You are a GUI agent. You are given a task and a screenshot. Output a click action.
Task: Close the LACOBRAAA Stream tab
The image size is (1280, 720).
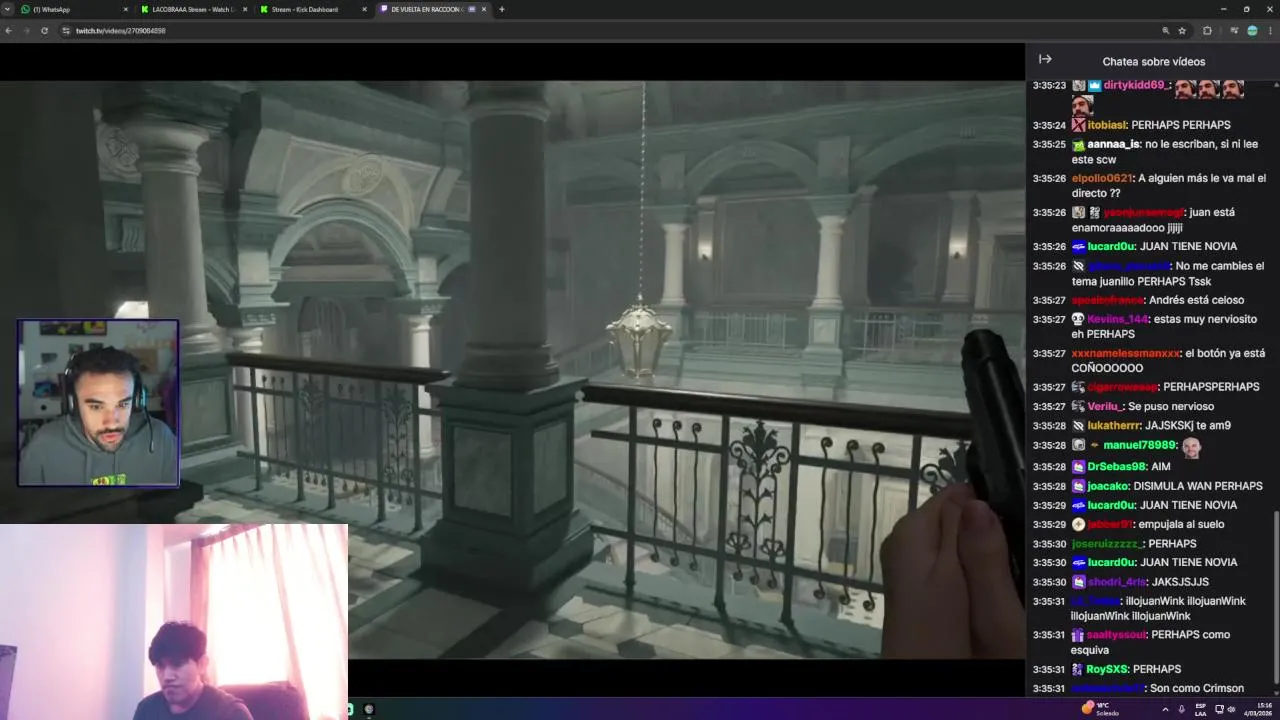[245, 9]
